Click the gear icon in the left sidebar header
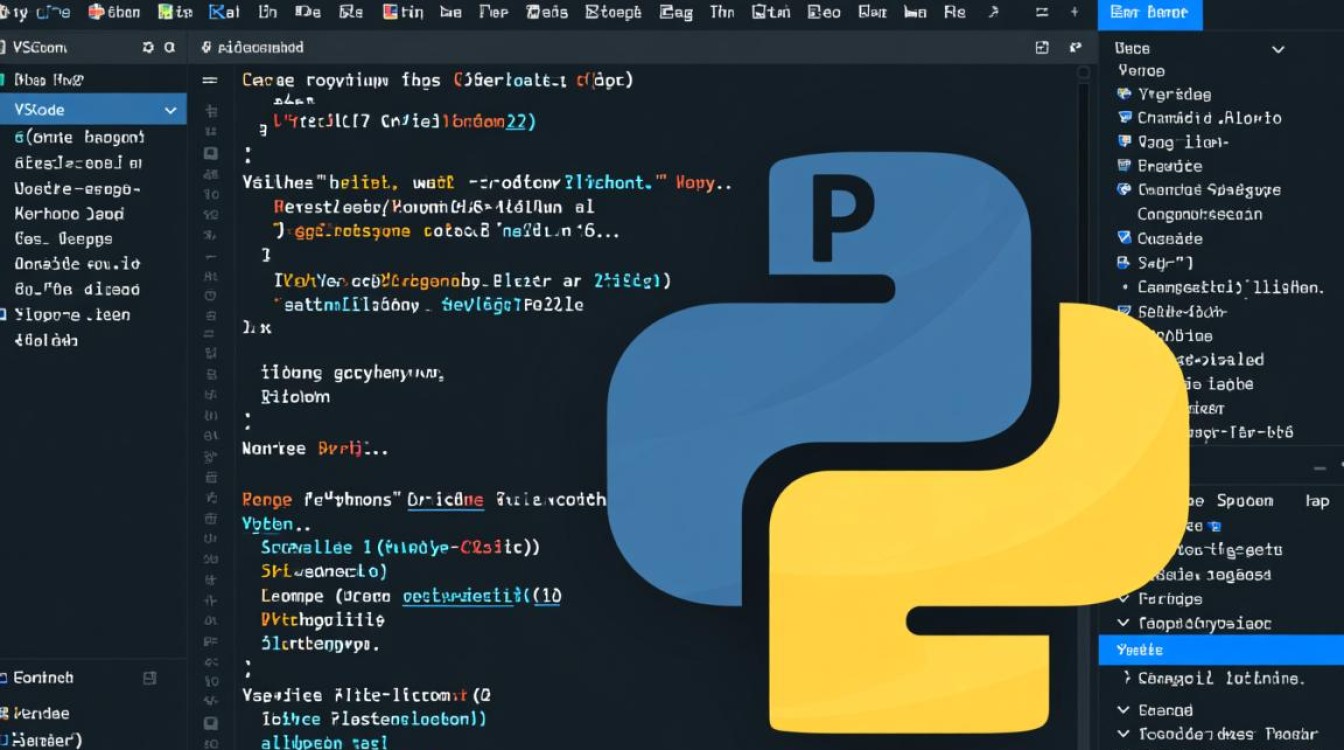The image size is (1344, 750). click(148, 47)
